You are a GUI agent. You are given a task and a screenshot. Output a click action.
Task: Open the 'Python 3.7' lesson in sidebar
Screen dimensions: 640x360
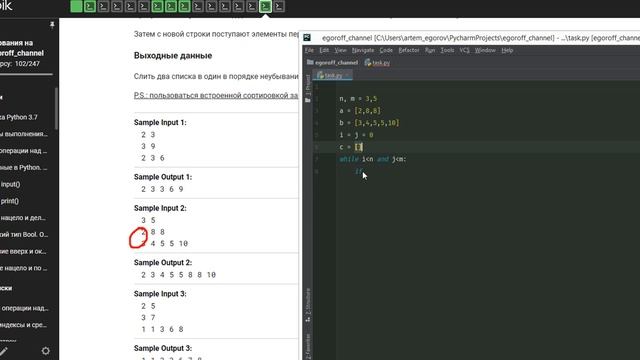[20, 117]
